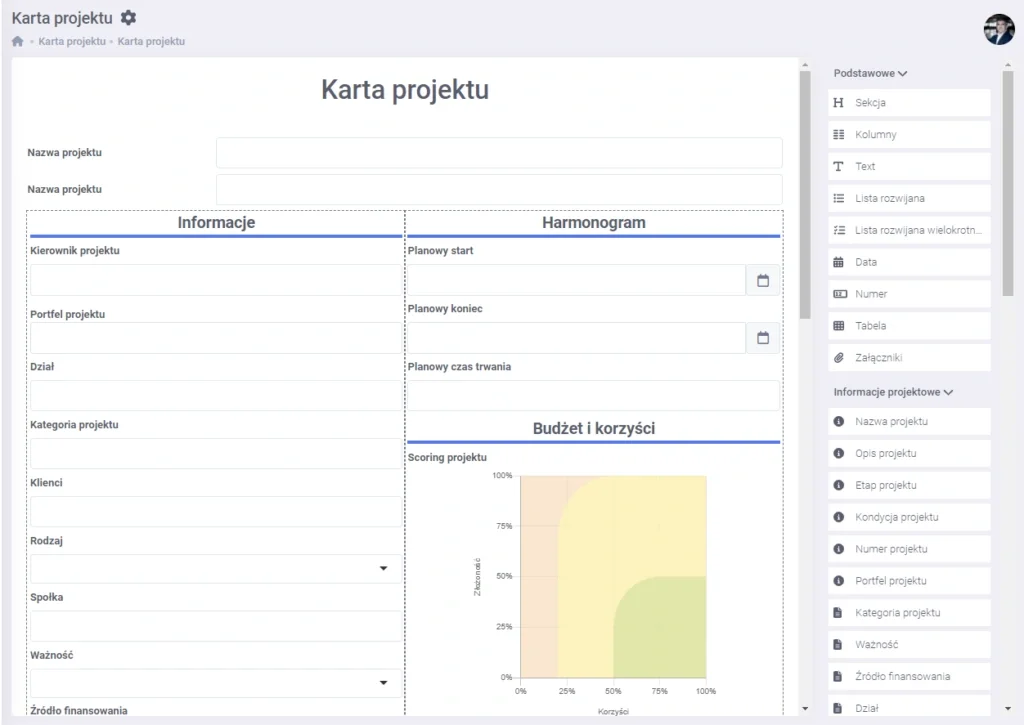Click the Klienci input field
Screen dimensions: 1024x725
(216, 511)
